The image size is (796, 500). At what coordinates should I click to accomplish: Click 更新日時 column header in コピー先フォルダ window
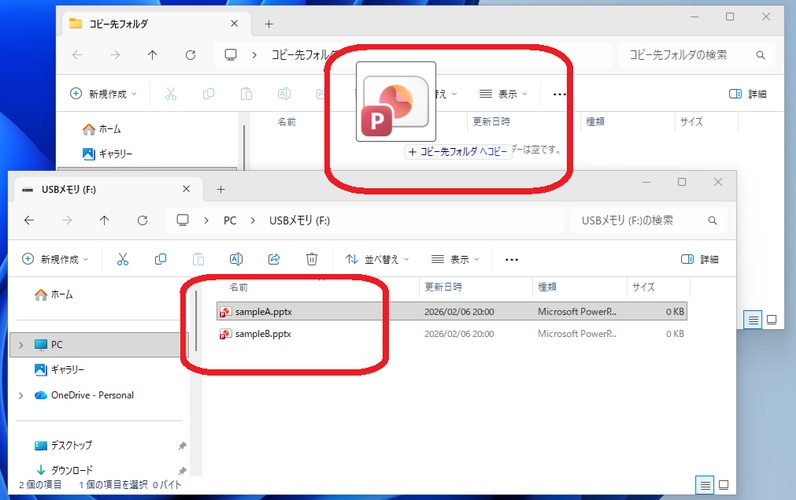[x=491, y=122]
